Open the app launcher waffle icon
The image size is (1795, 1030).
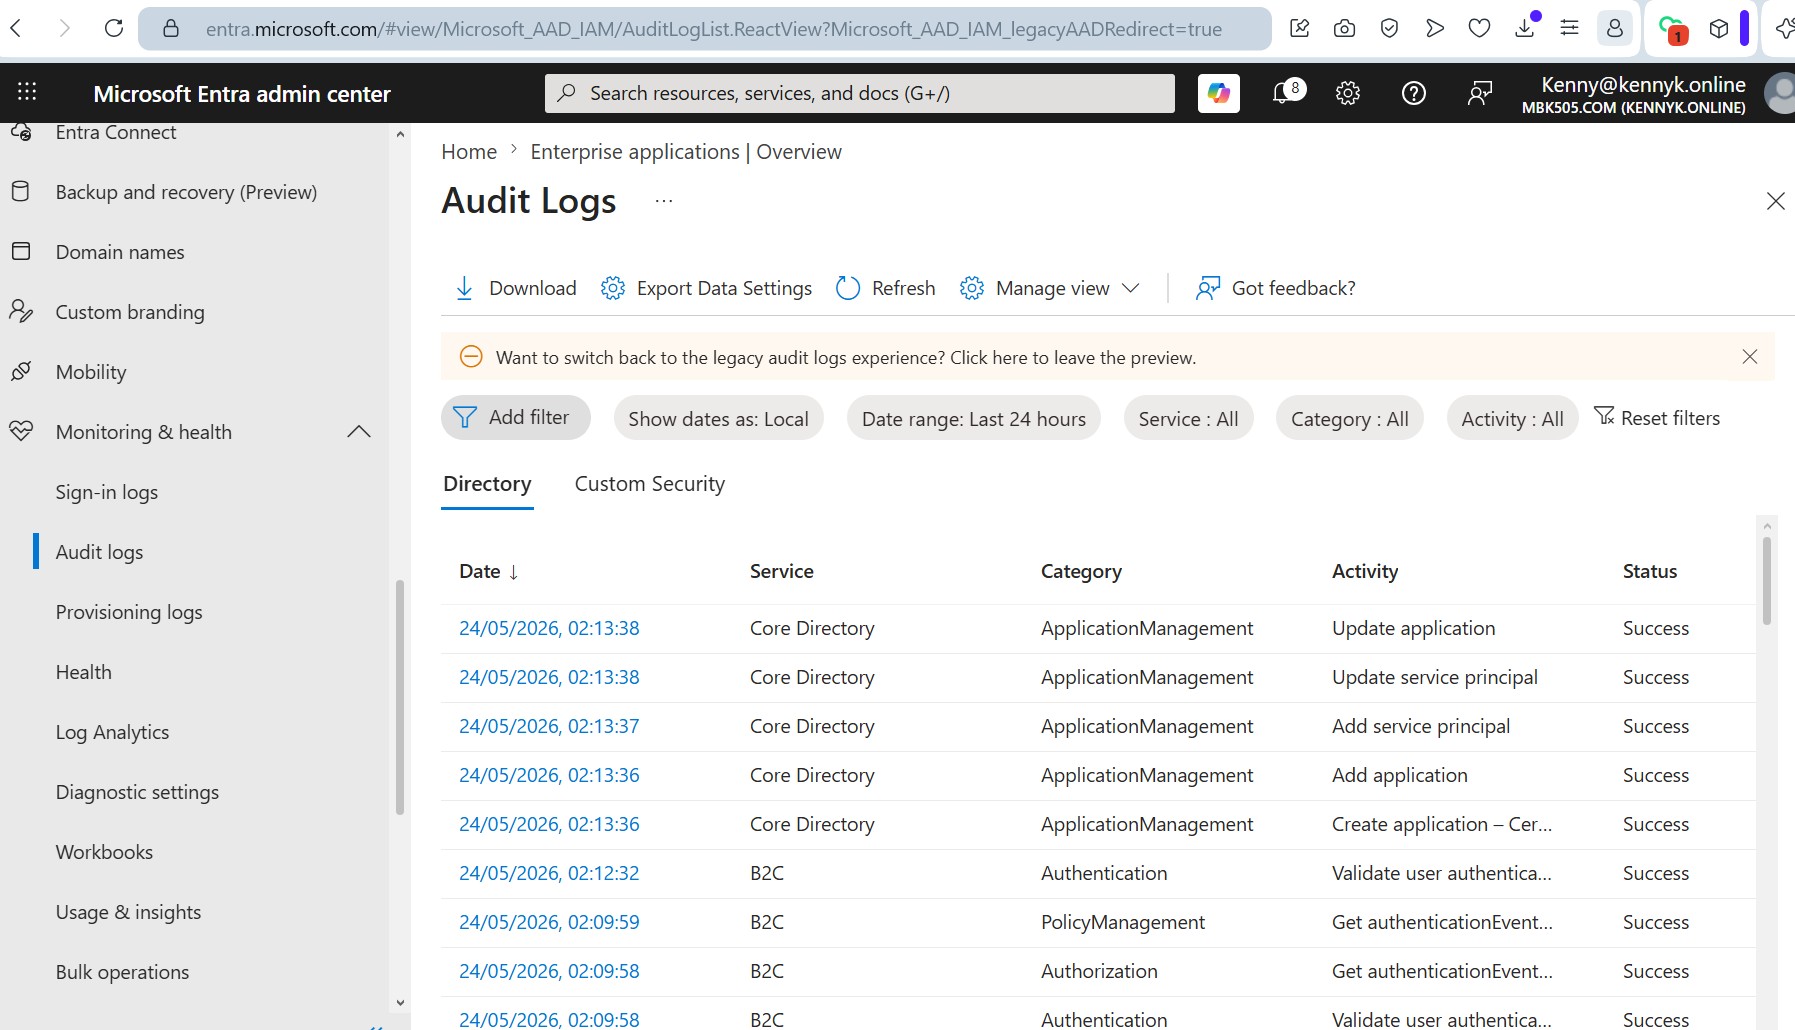27,93
